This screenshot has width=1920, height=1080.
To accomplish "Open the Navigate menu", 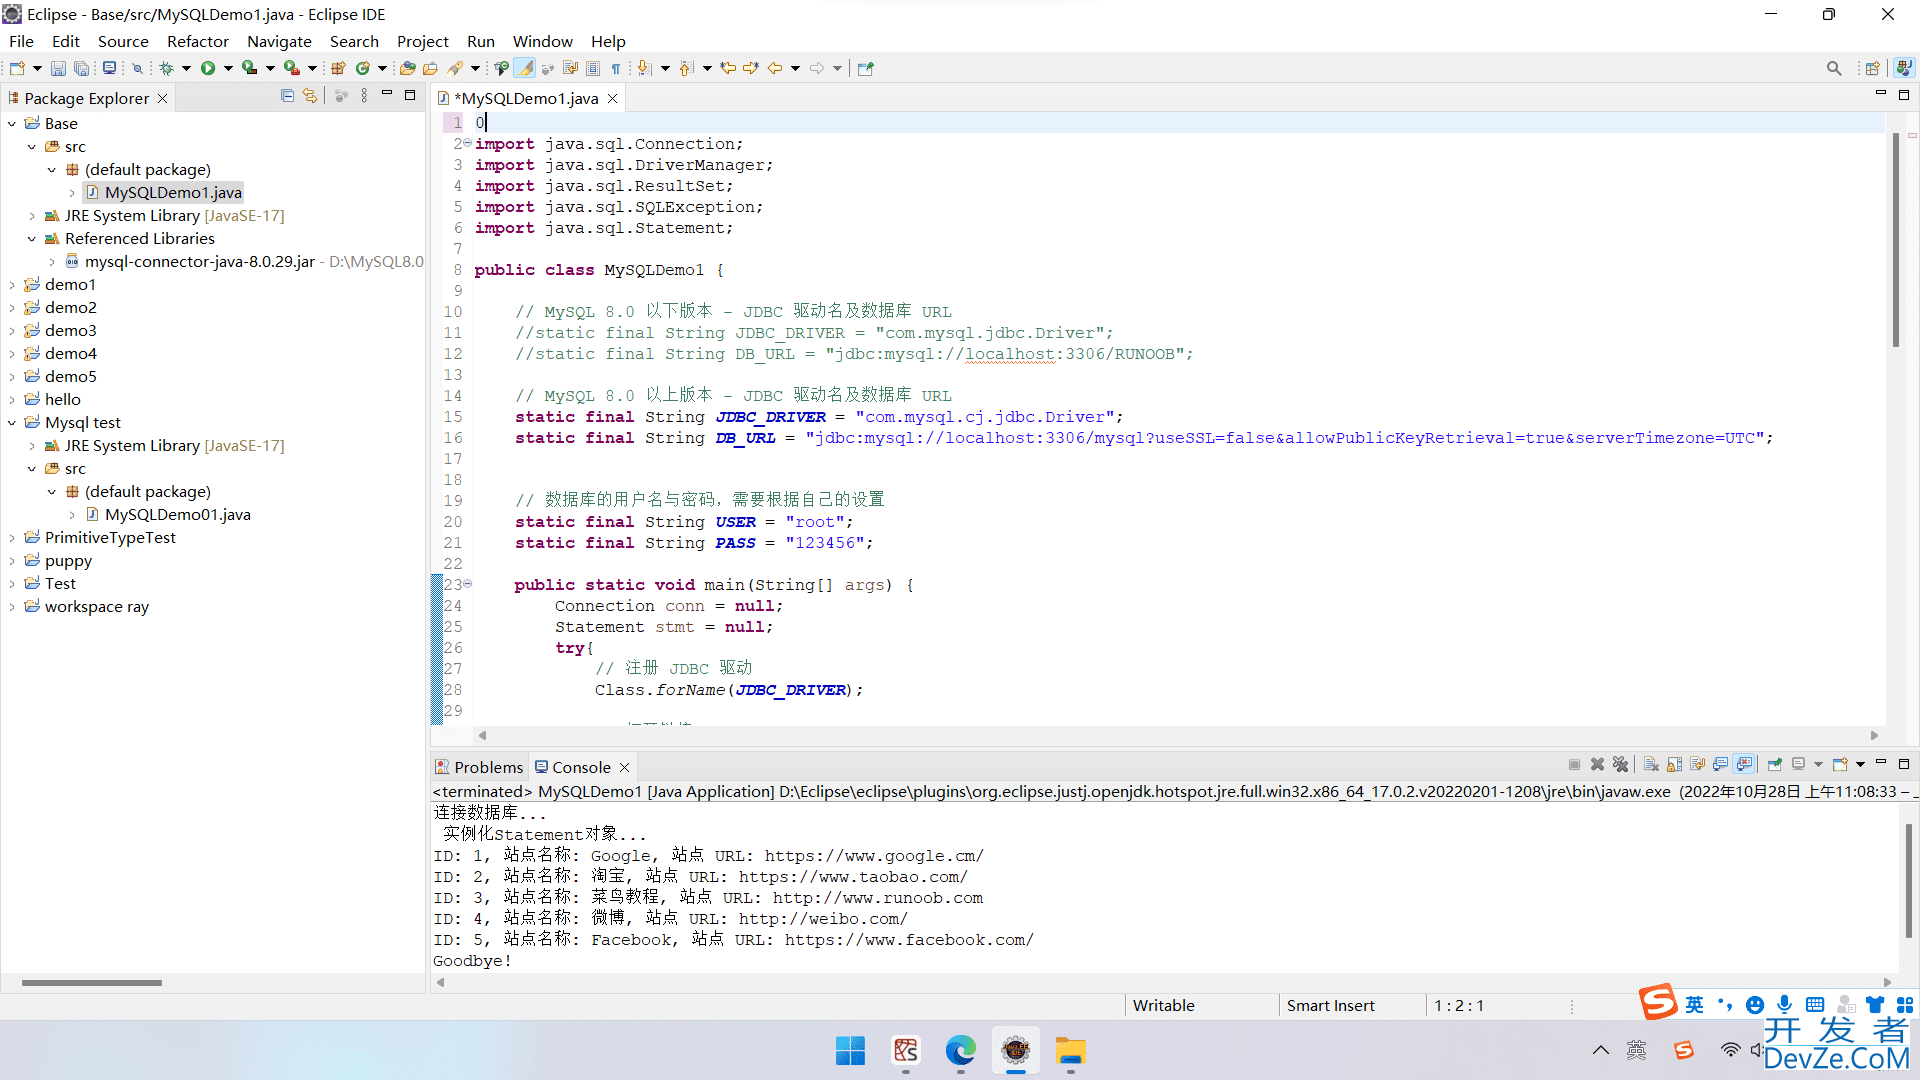I will (x=279, y=41).
